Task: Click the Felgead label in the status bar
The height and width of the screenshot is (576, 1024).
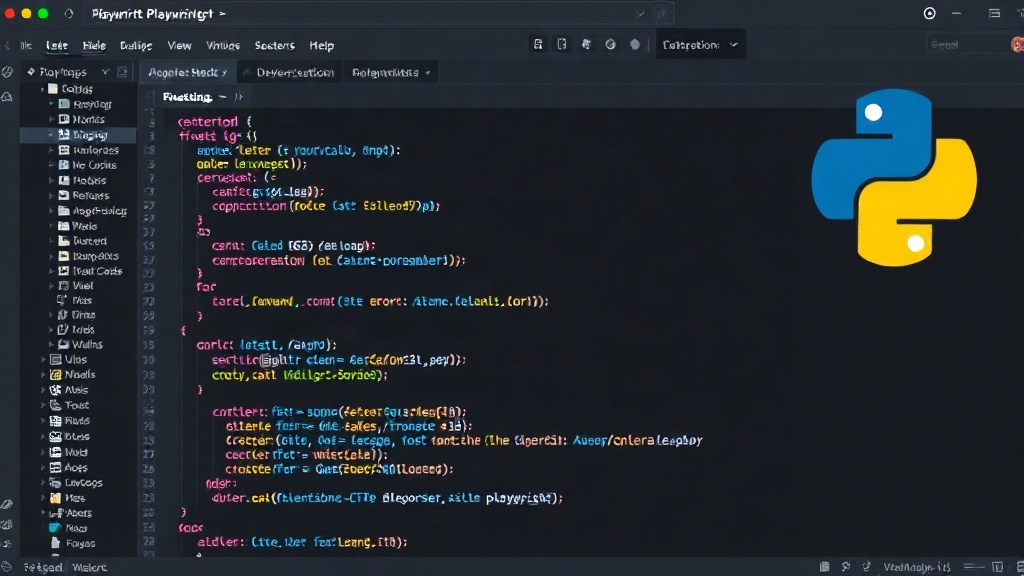Action: (x=43, y=567)
